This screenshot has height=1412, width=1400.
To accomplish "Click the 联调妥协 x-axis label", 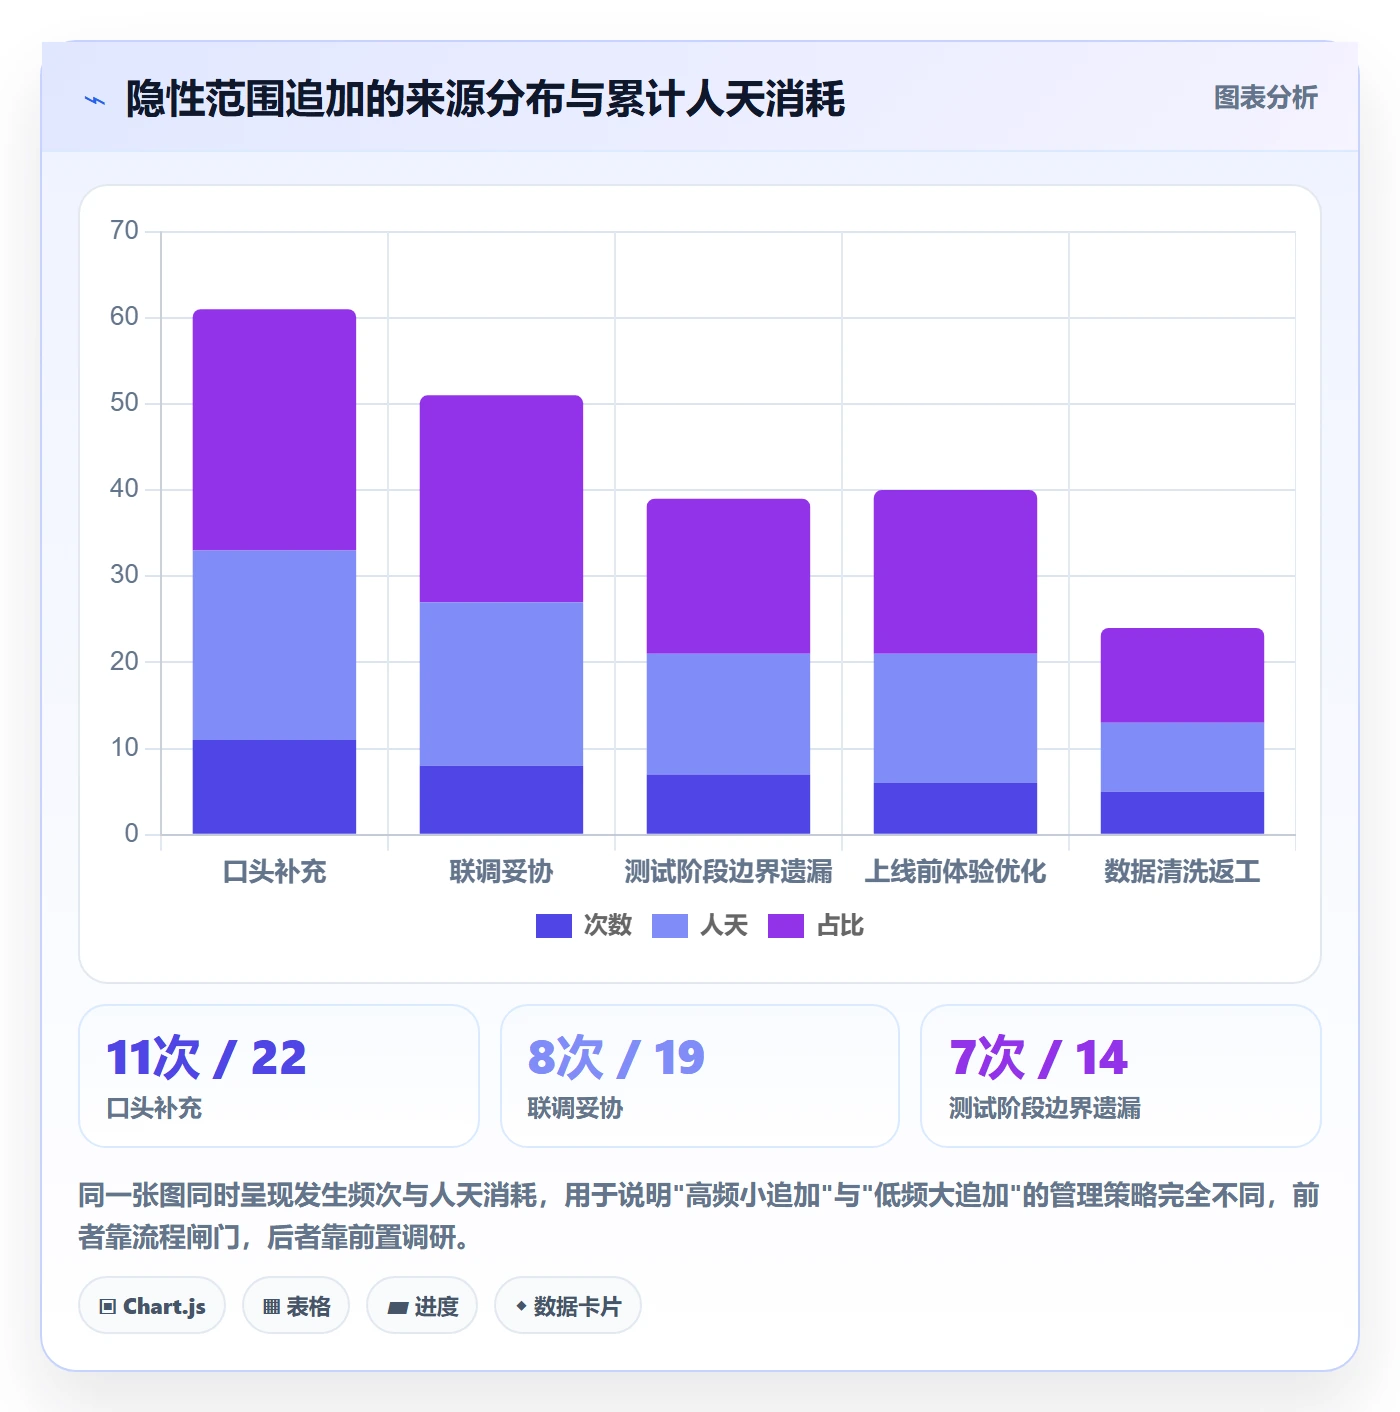I will [x=501, y=872].
